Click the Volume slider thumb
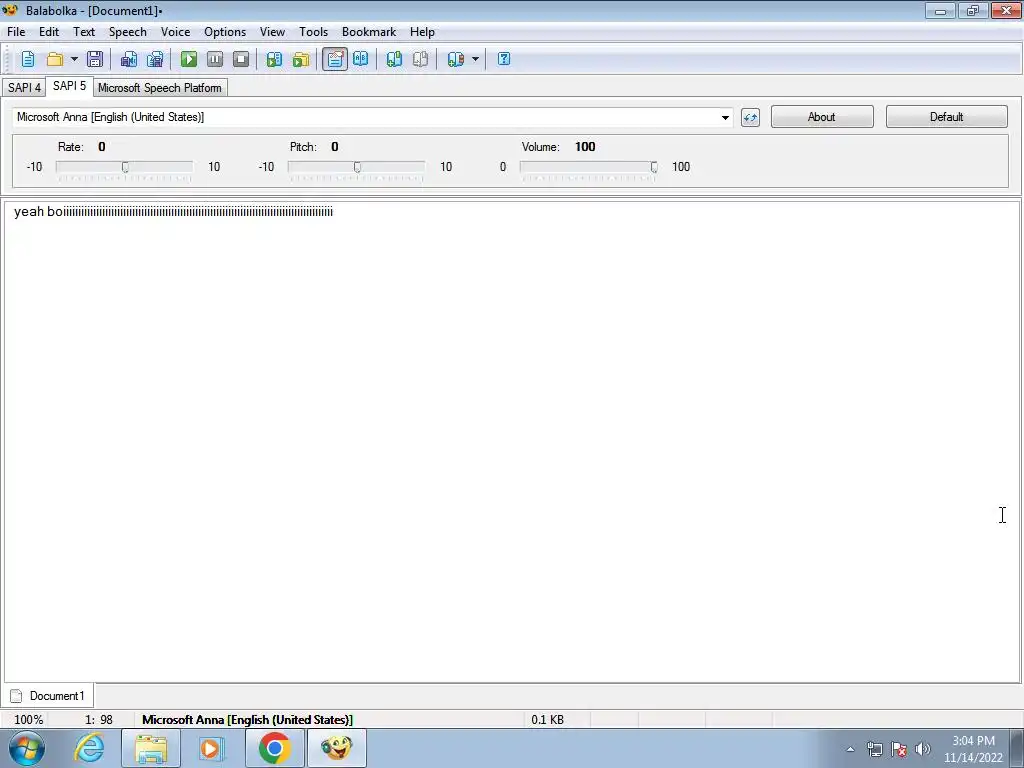Screen dimensions: 1024x768 654,167
